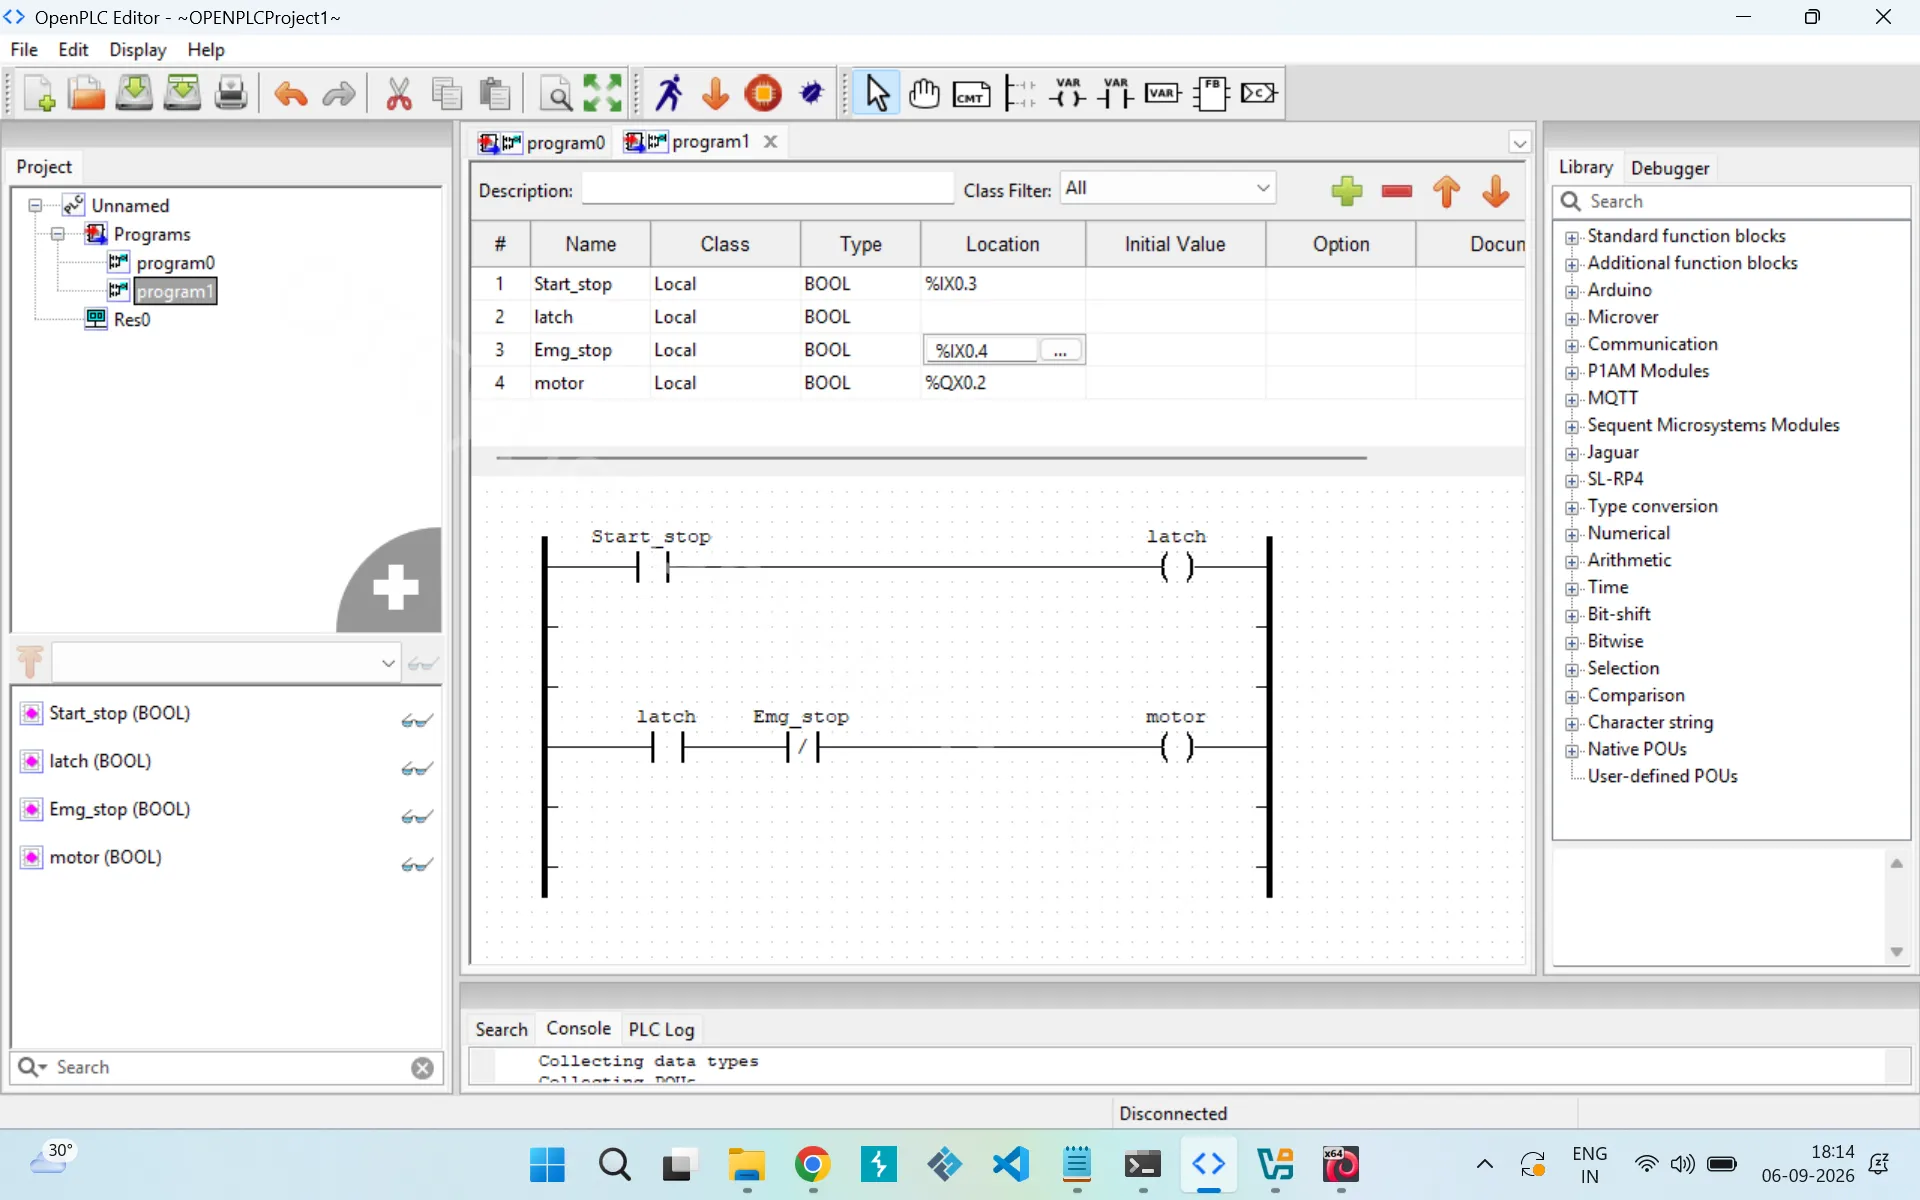Add a variable with the green plus
This screenshot has width=1920, height=1200.
click(1347, 190)
